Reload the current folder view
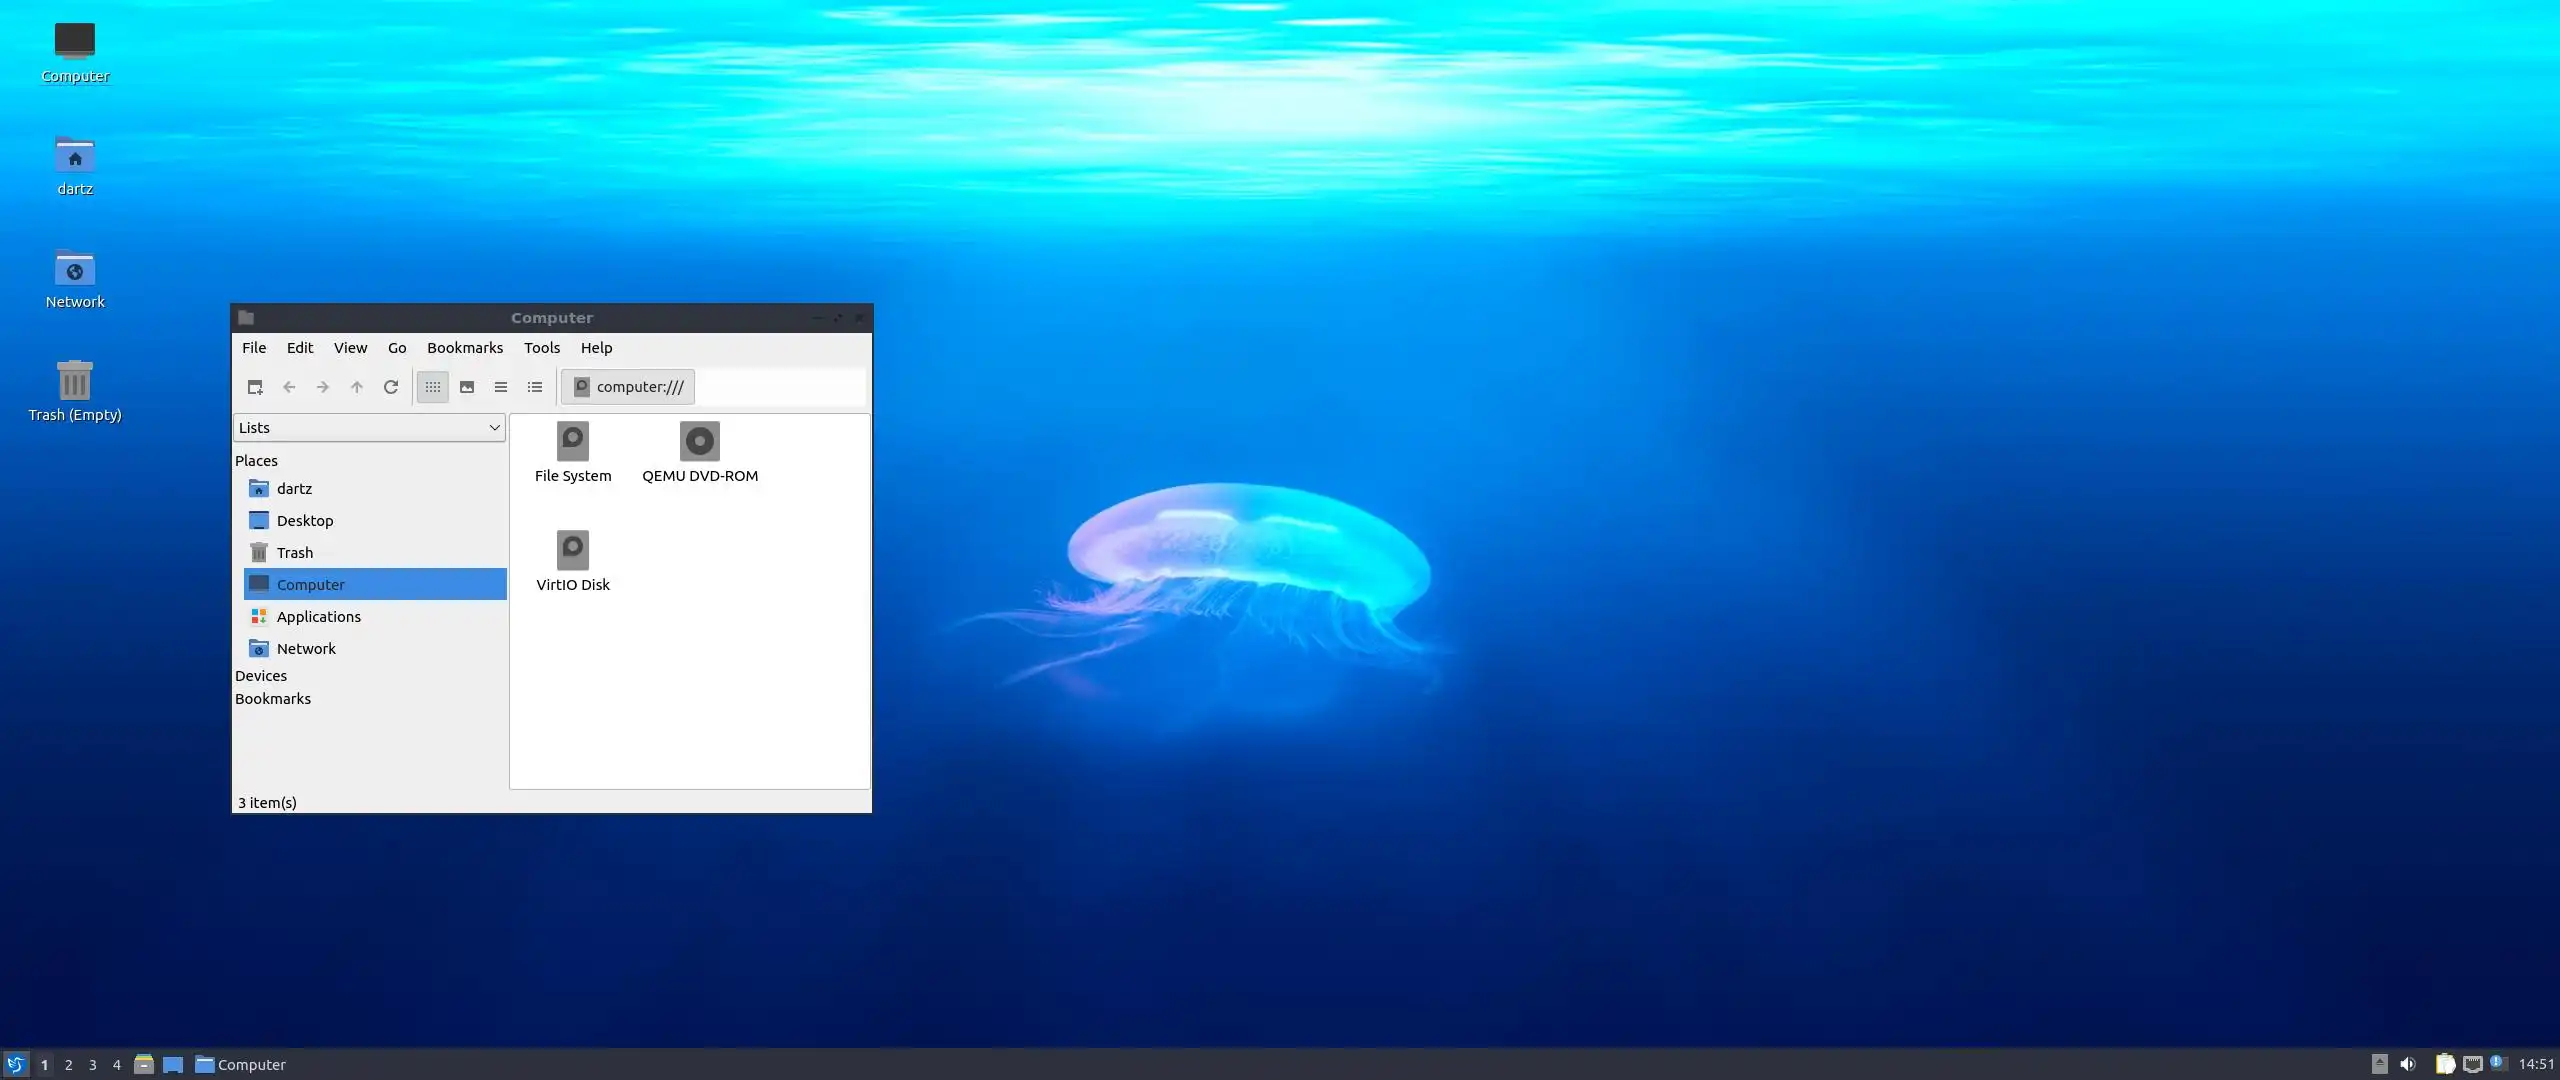This screenshot has width=2560, height=1080. [391, 387]
